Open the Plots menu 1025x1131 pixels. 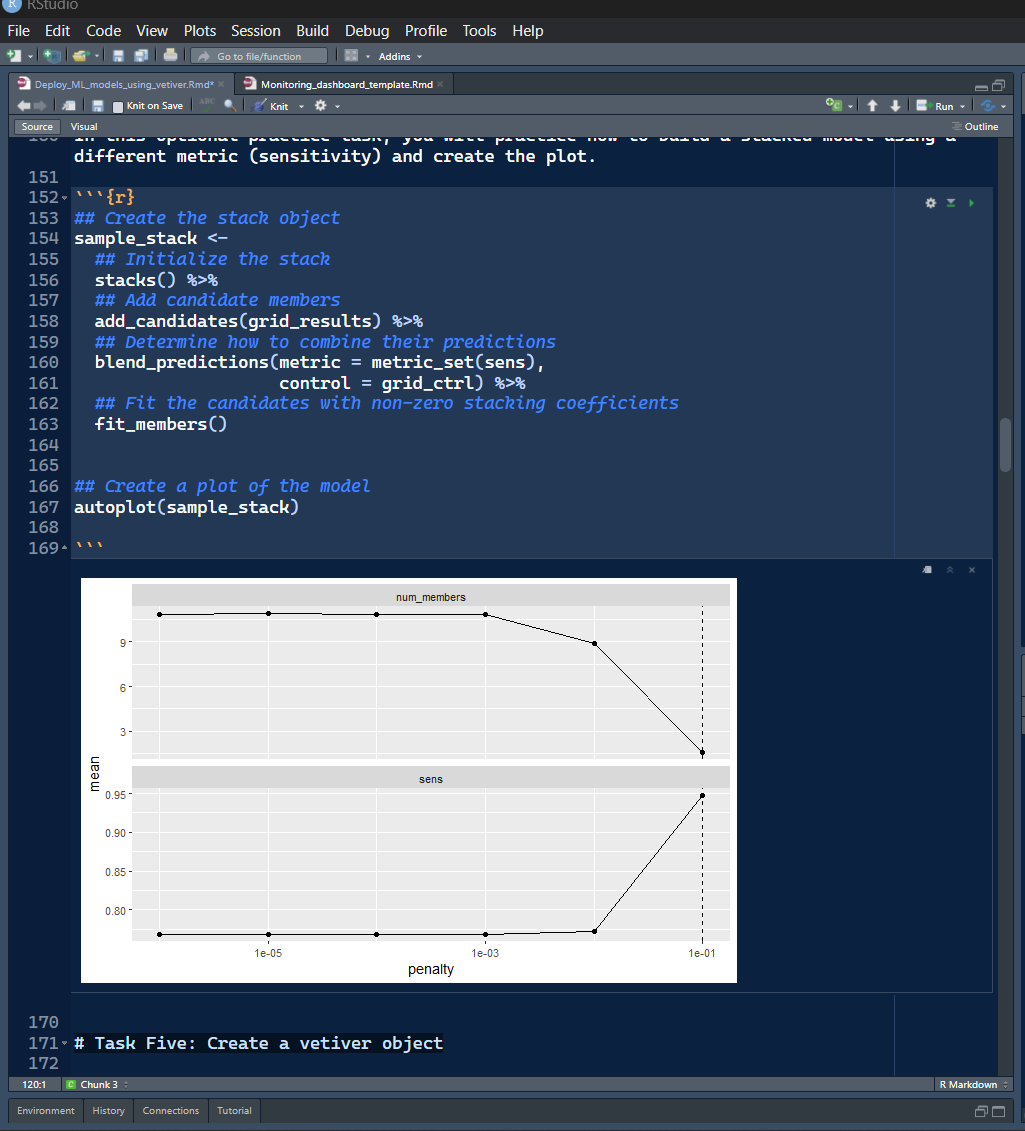coord(199,31)
